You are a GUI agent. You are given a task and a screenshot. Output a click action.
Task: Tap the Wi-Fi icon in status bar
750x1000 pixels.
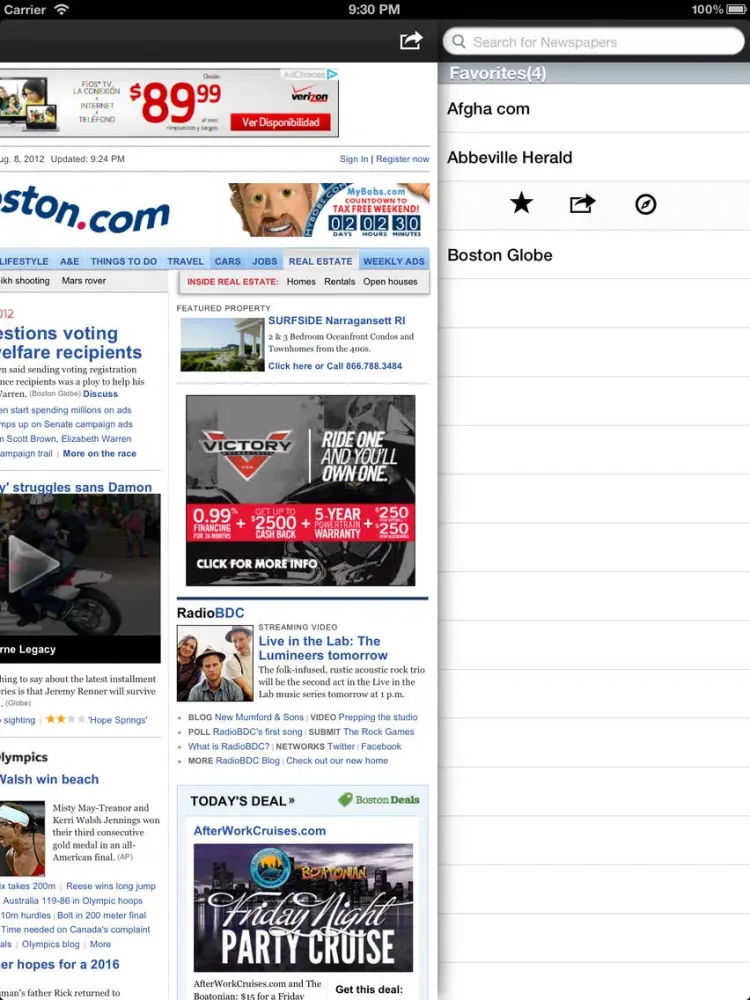coord(61,10)
